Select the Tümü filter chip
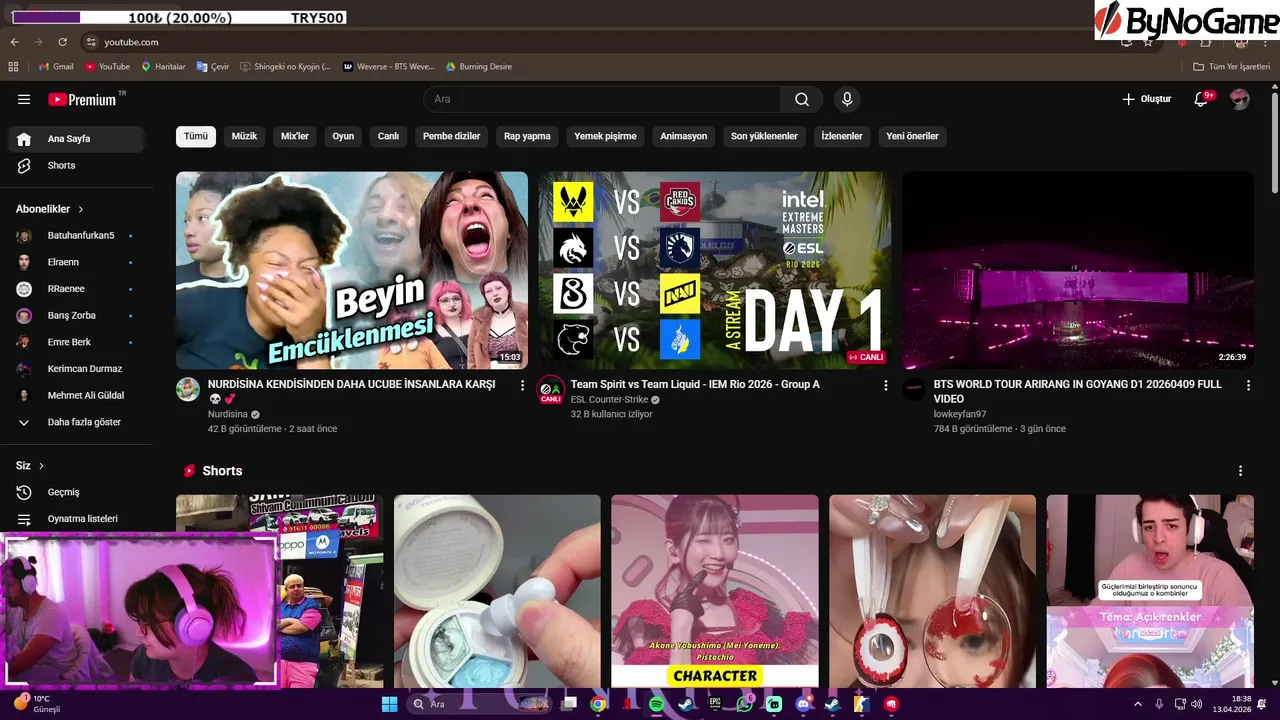 pos(196,136)
